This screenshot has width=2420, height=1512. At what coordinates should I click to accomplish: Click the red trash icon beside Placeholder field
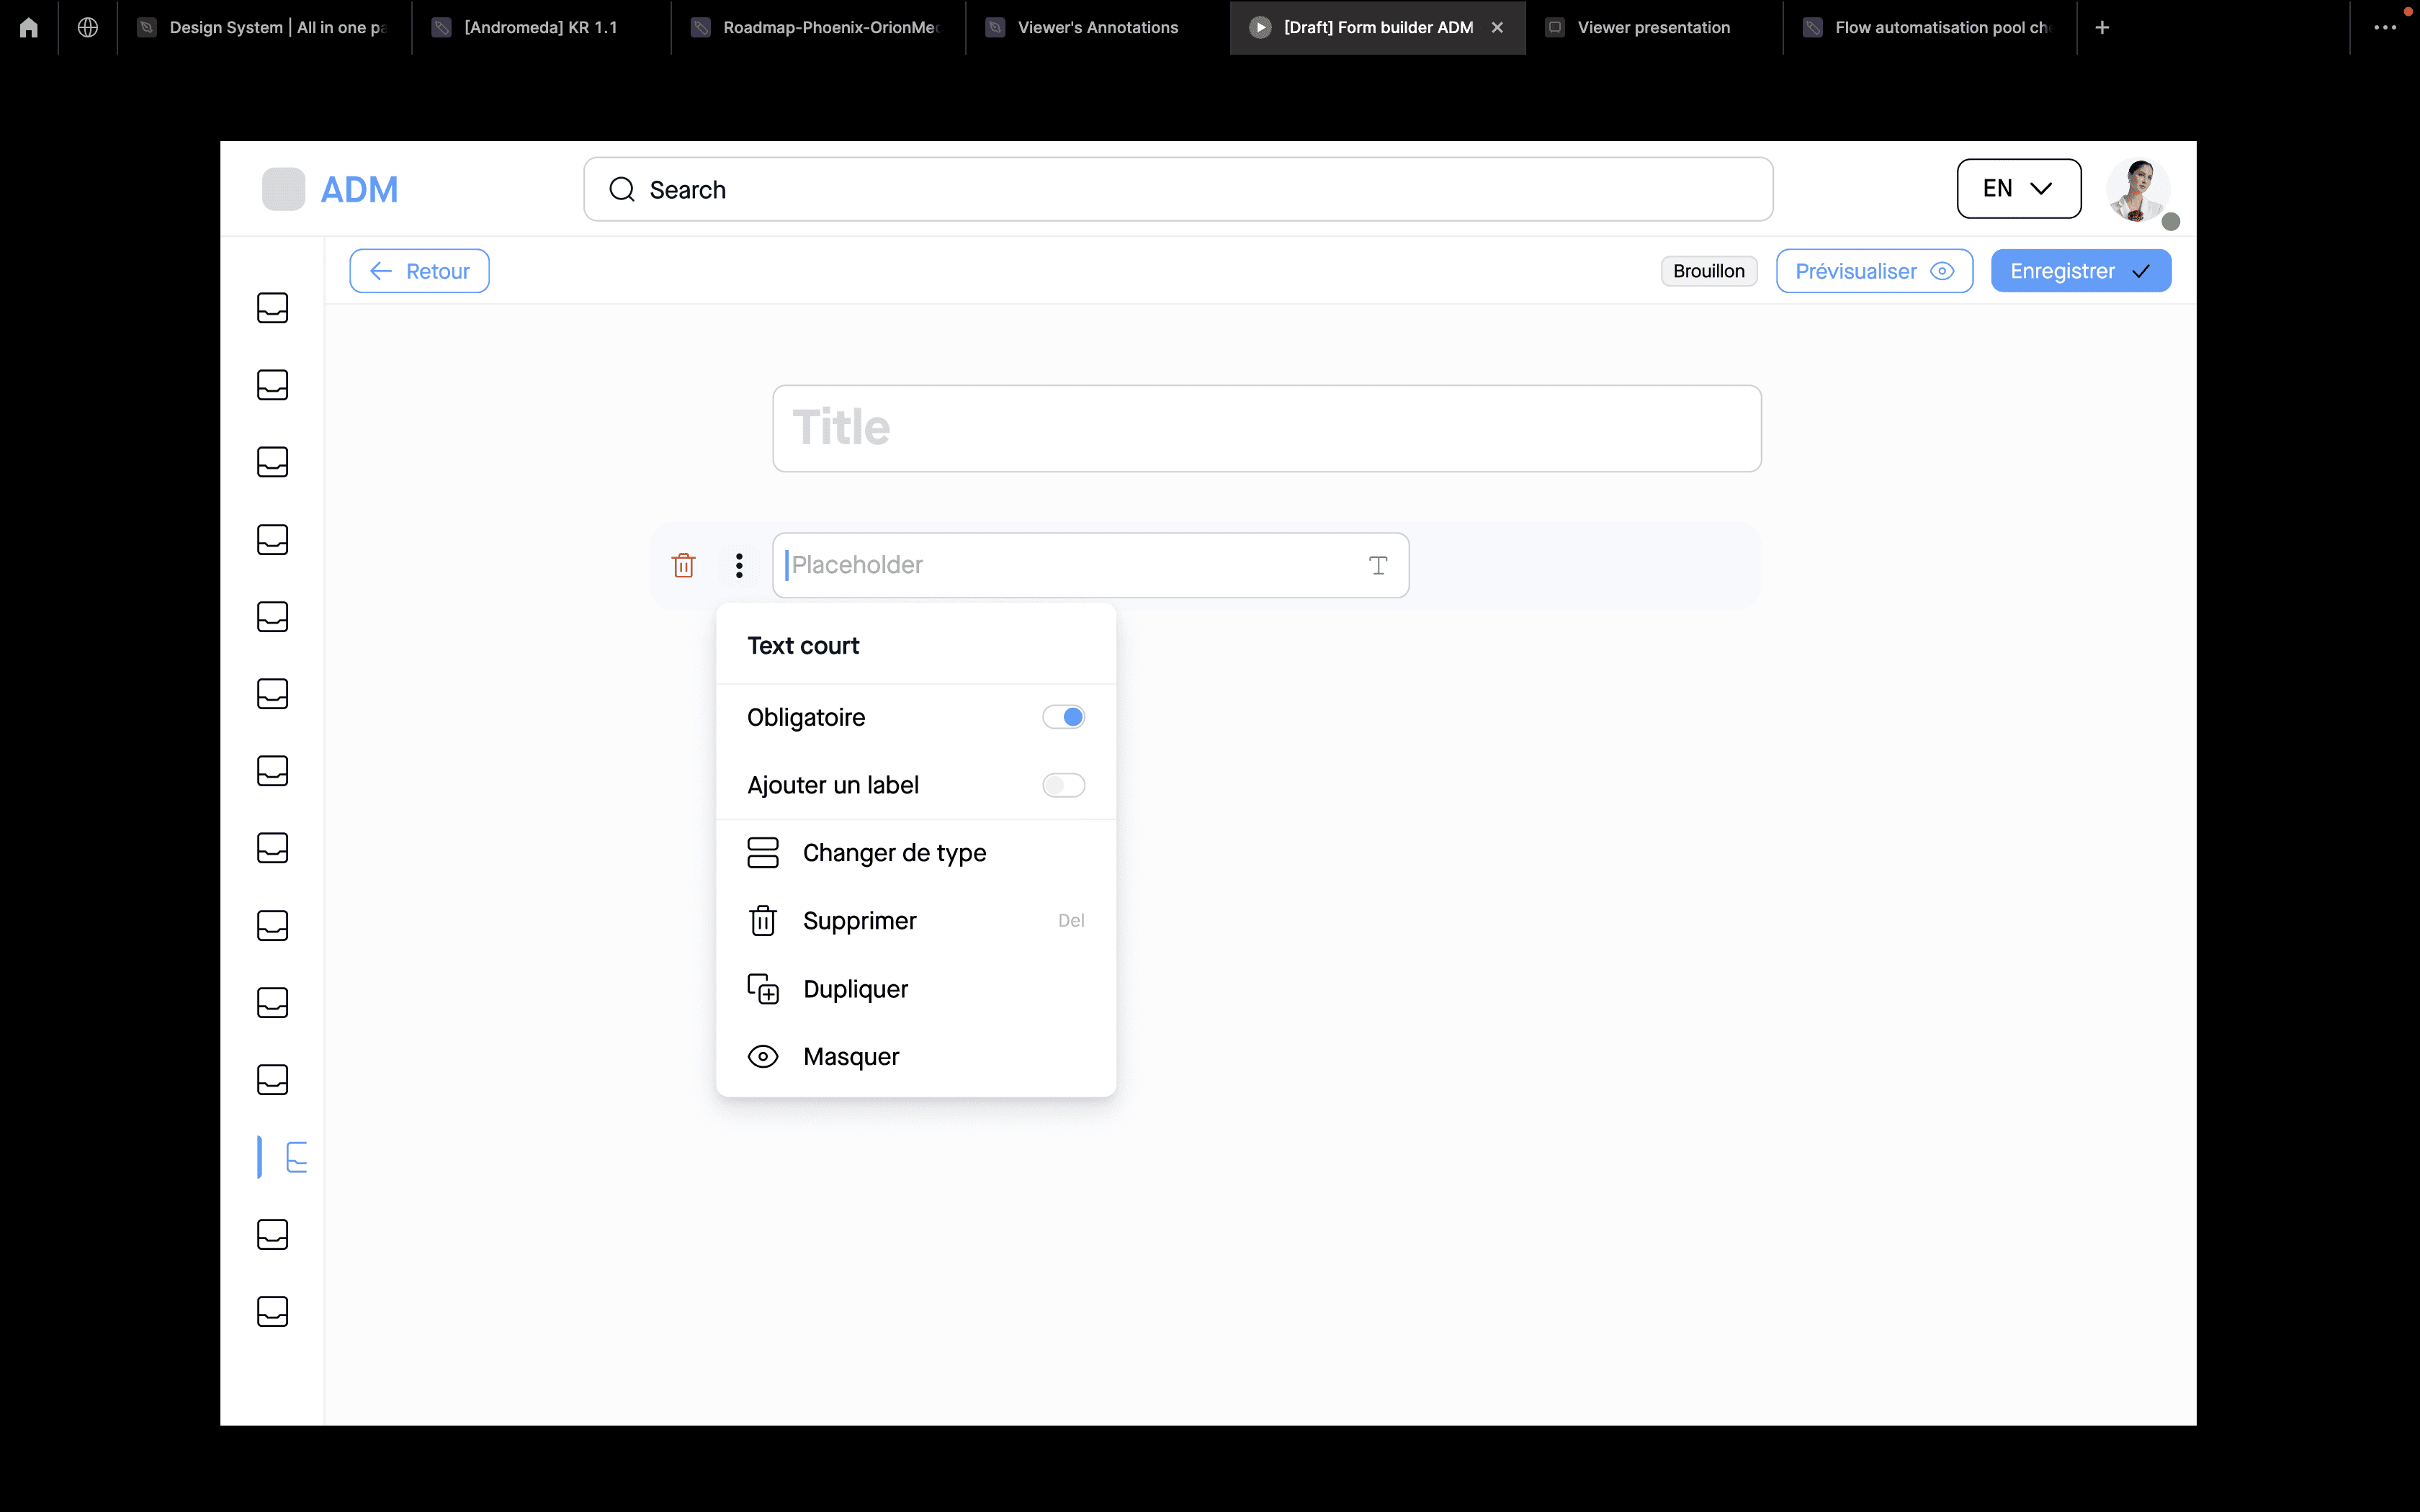(x=683, y=565)
